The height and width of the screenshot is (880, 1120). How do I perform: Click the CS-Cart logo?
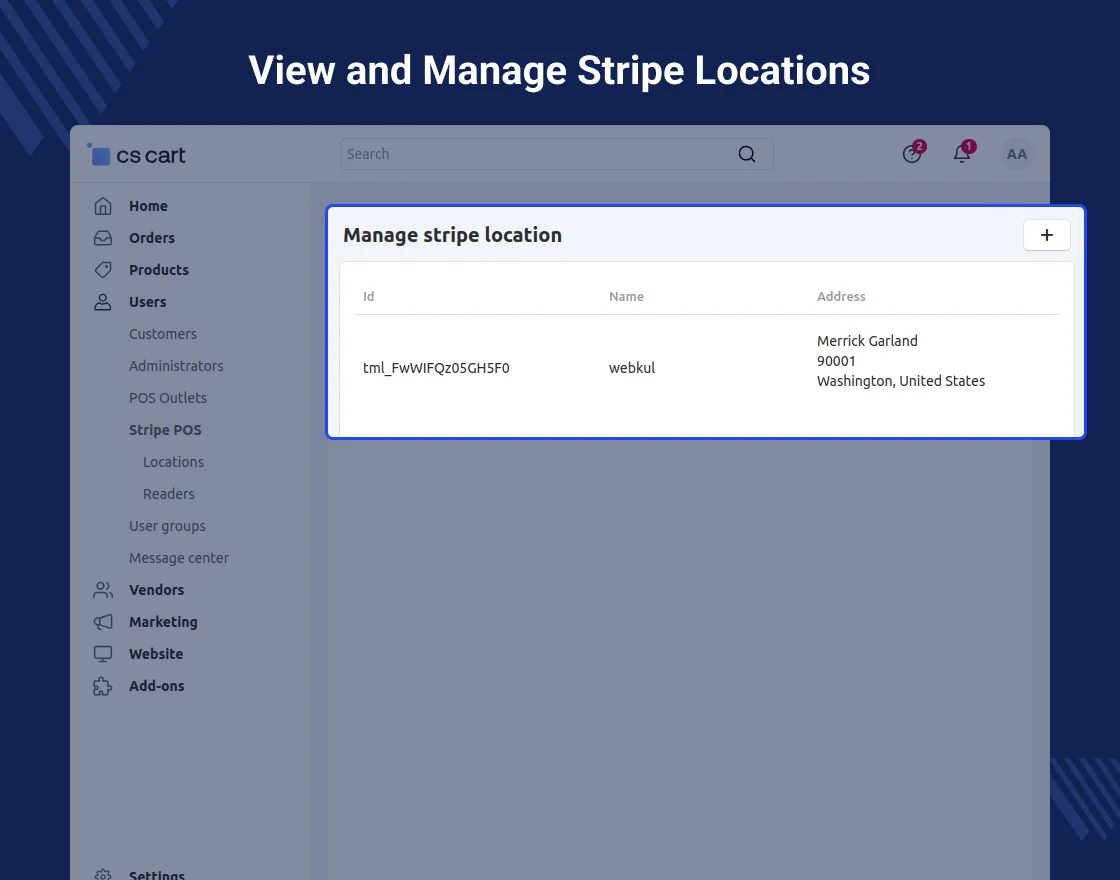[x=136, y=155]
